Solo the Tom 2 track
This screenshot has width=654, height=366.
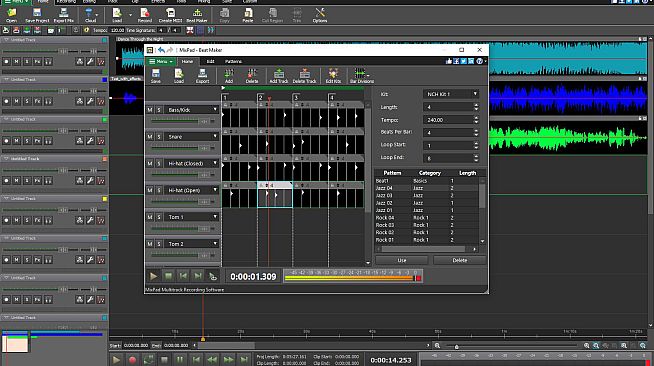159,244
